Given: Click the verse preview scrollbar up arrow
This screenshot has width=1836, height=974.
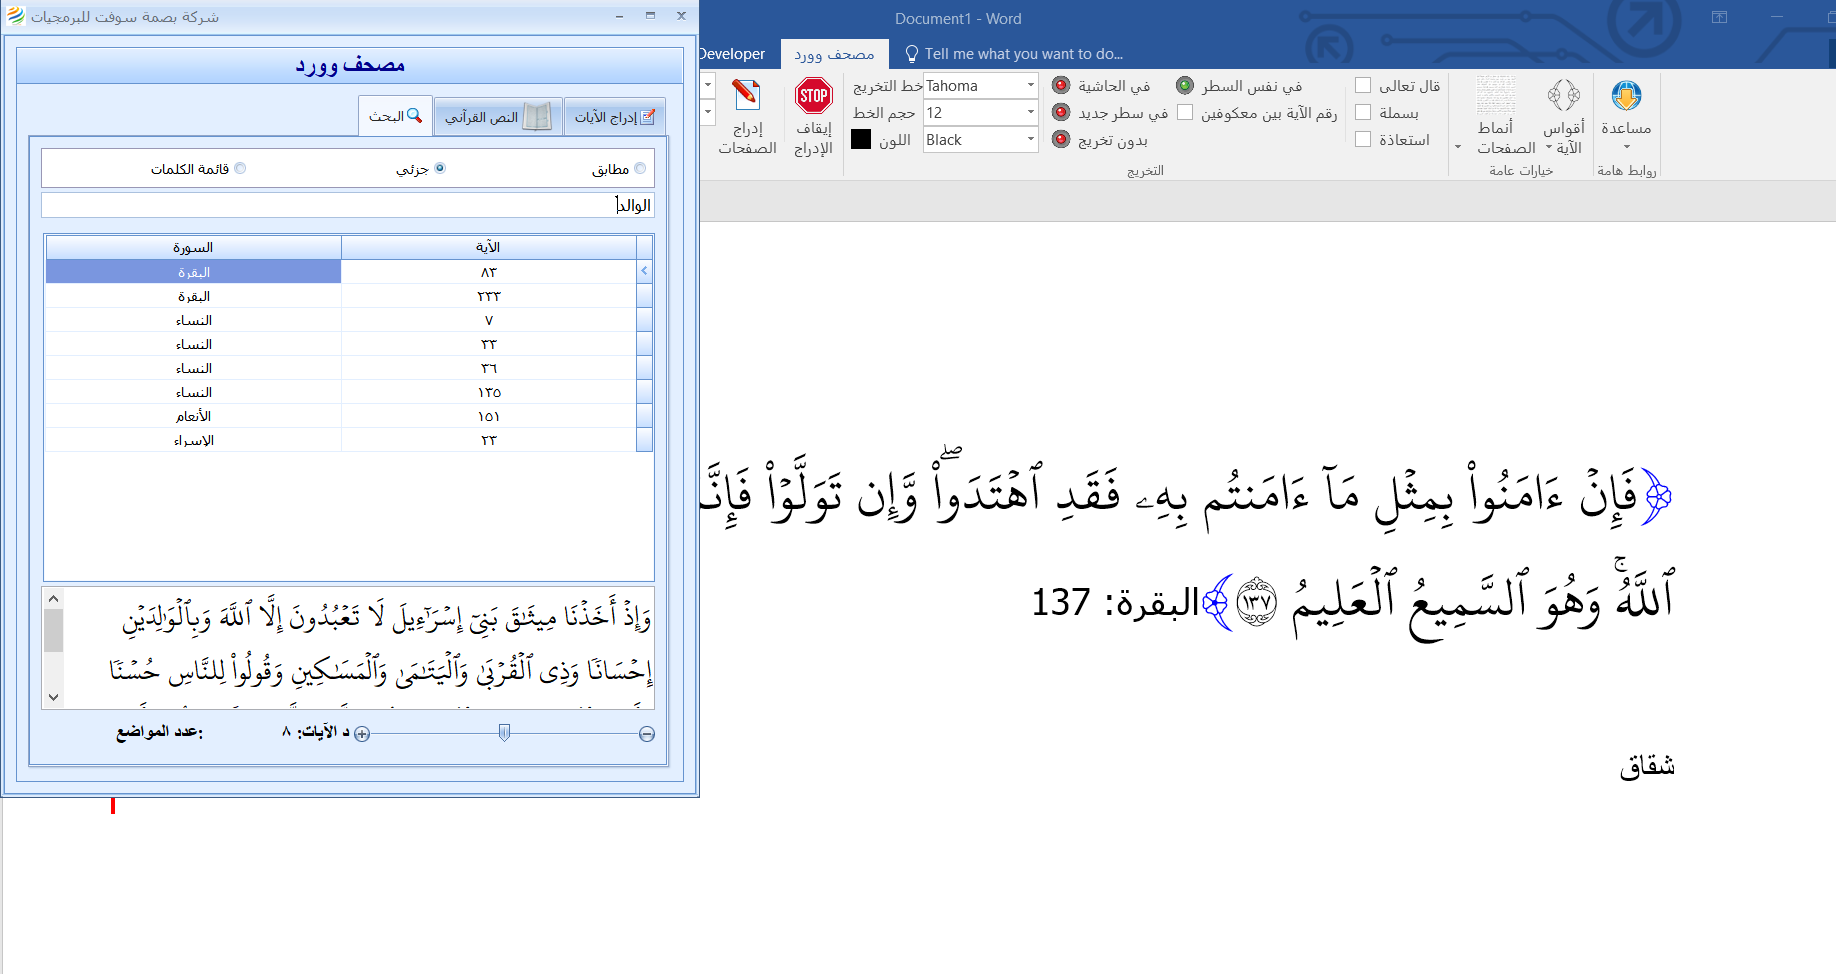Looking at the screenshot, I should 54,599.
